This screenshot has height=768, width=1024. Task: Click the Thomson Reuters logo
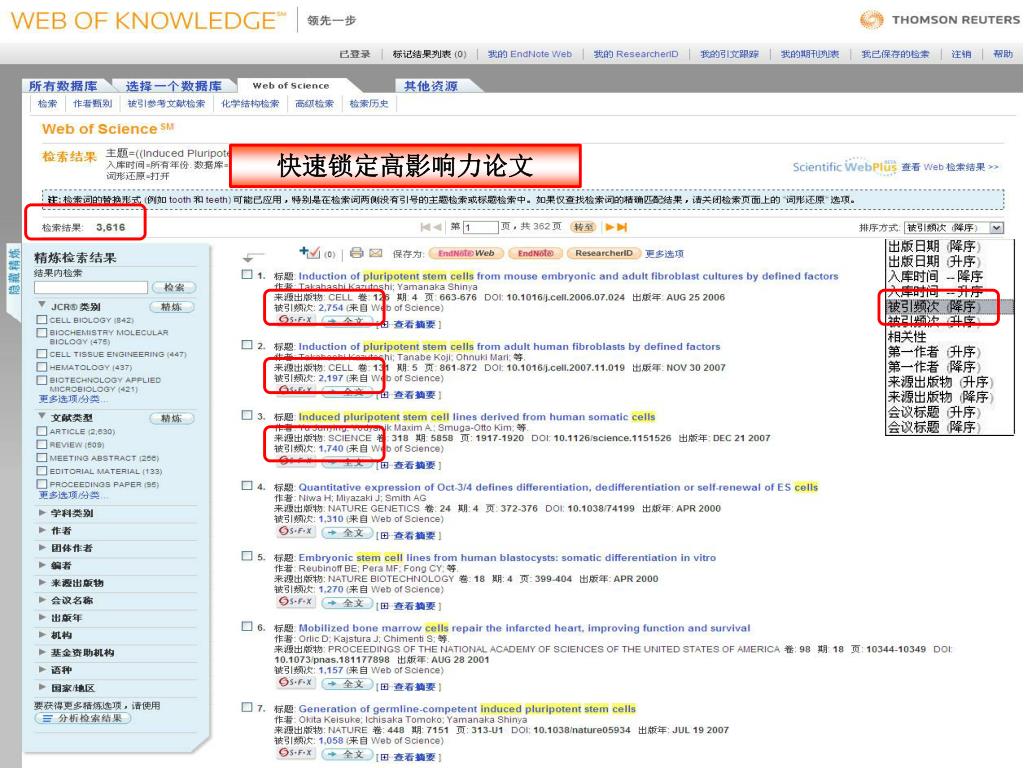(x=939, y=20)
